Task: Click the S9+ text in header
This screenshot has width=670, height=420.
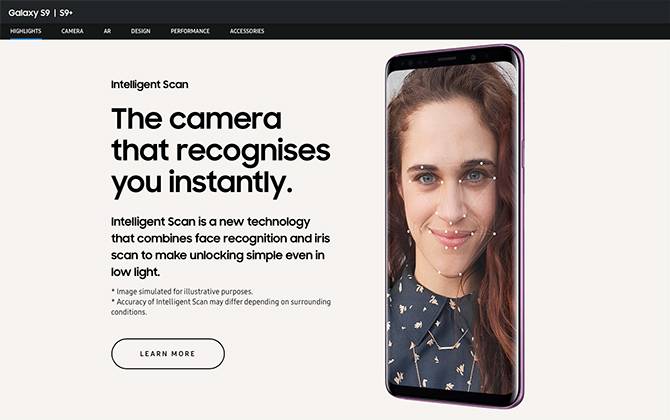Action: pyautogui.click(x=66, y=13)
